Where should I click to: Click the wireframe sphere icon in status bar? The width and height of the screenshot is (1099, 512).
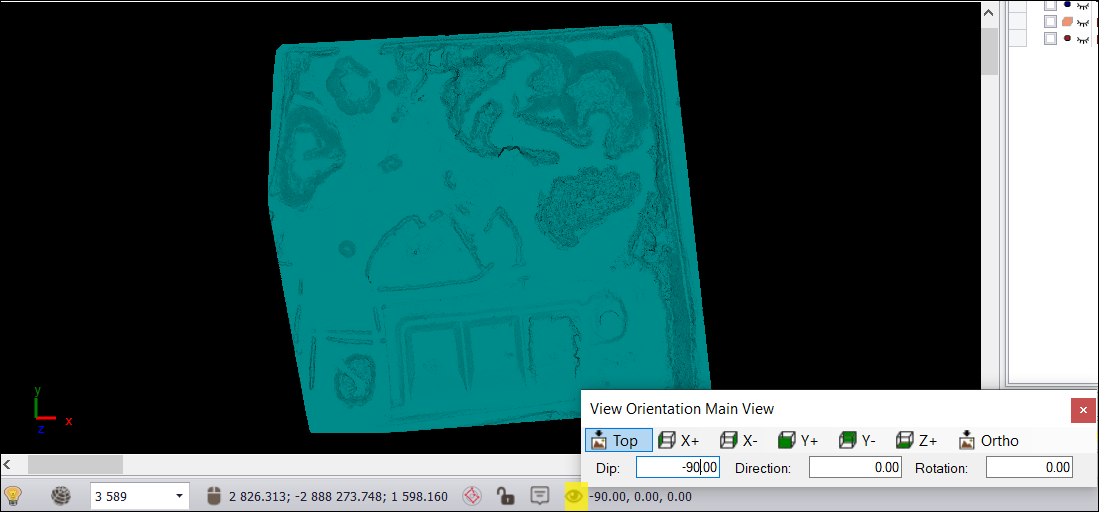coord(62,495)
